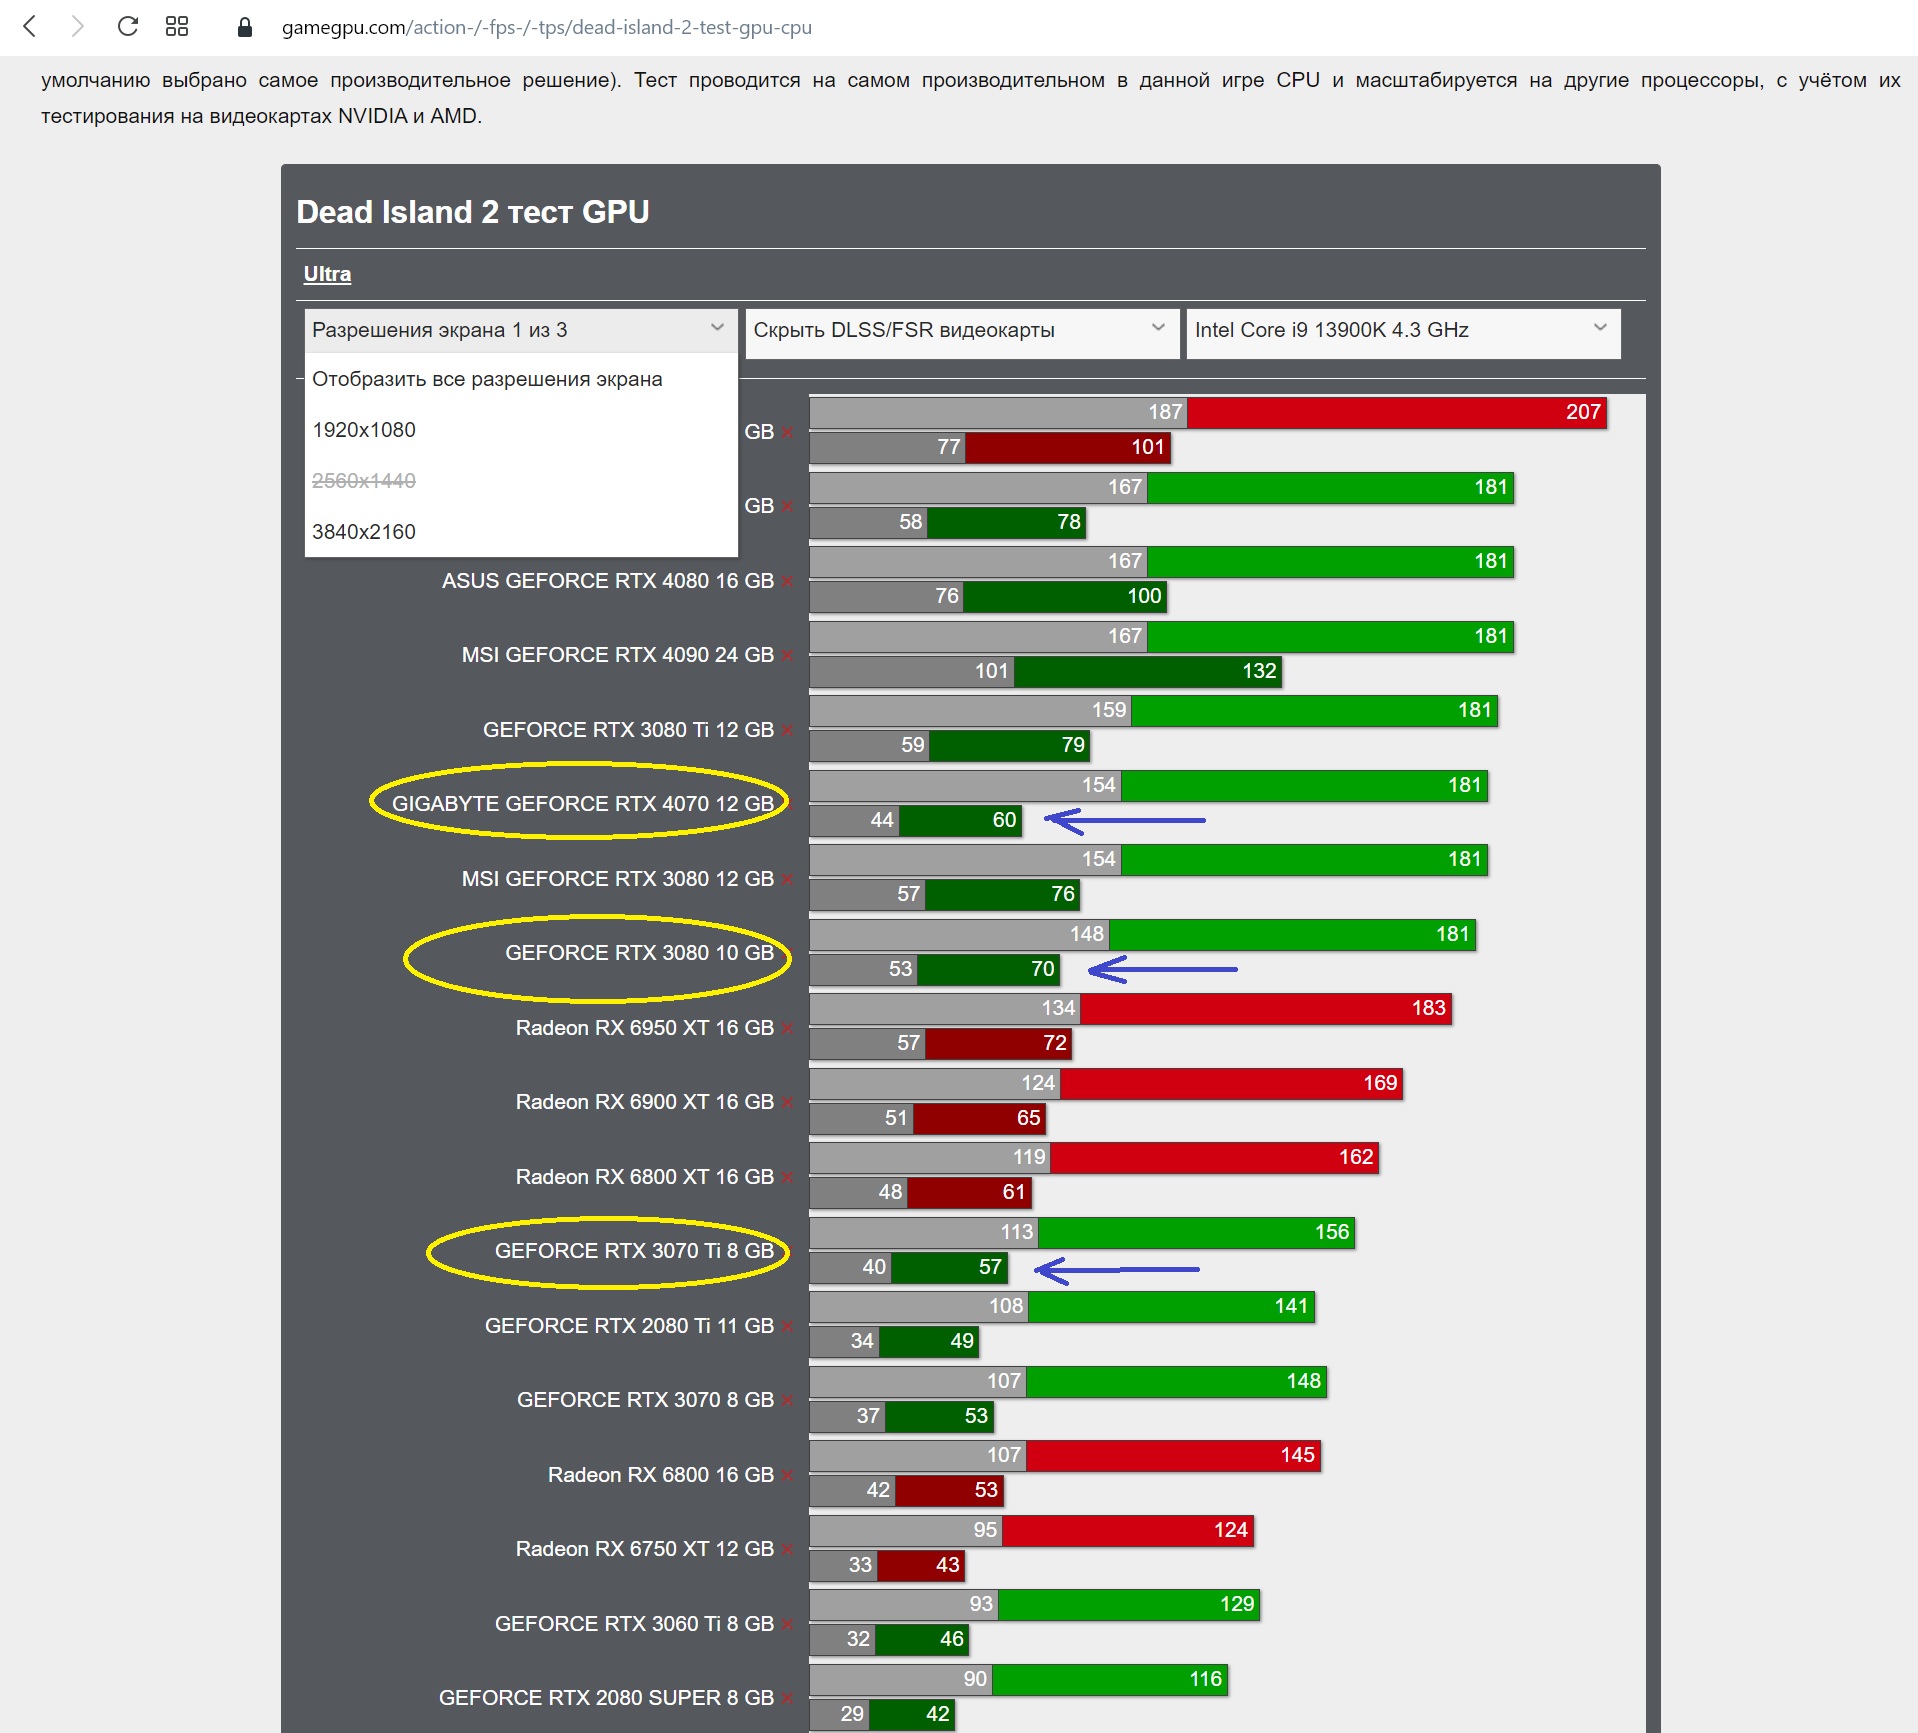The width and height of the screenshot is (1918, 1733).
Task: Click the address bar URL
Action: pyautogui.click(x=546, y=28)
